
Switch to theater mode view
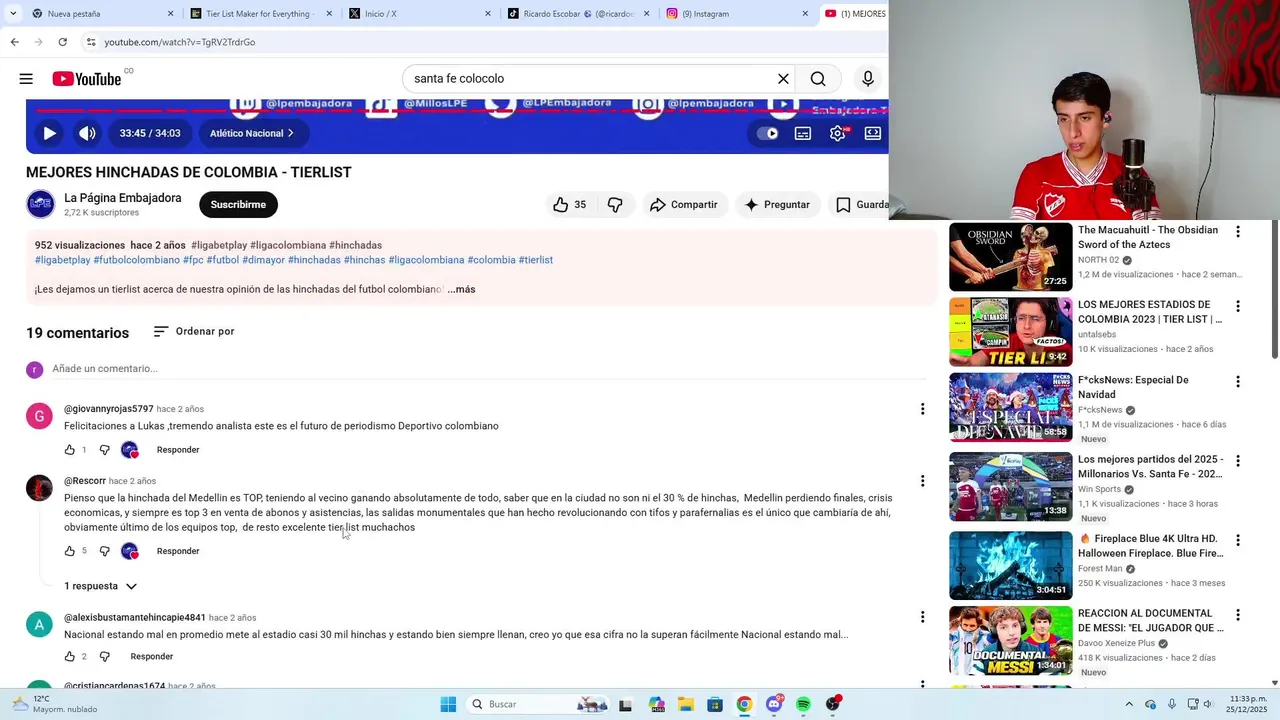873,133
